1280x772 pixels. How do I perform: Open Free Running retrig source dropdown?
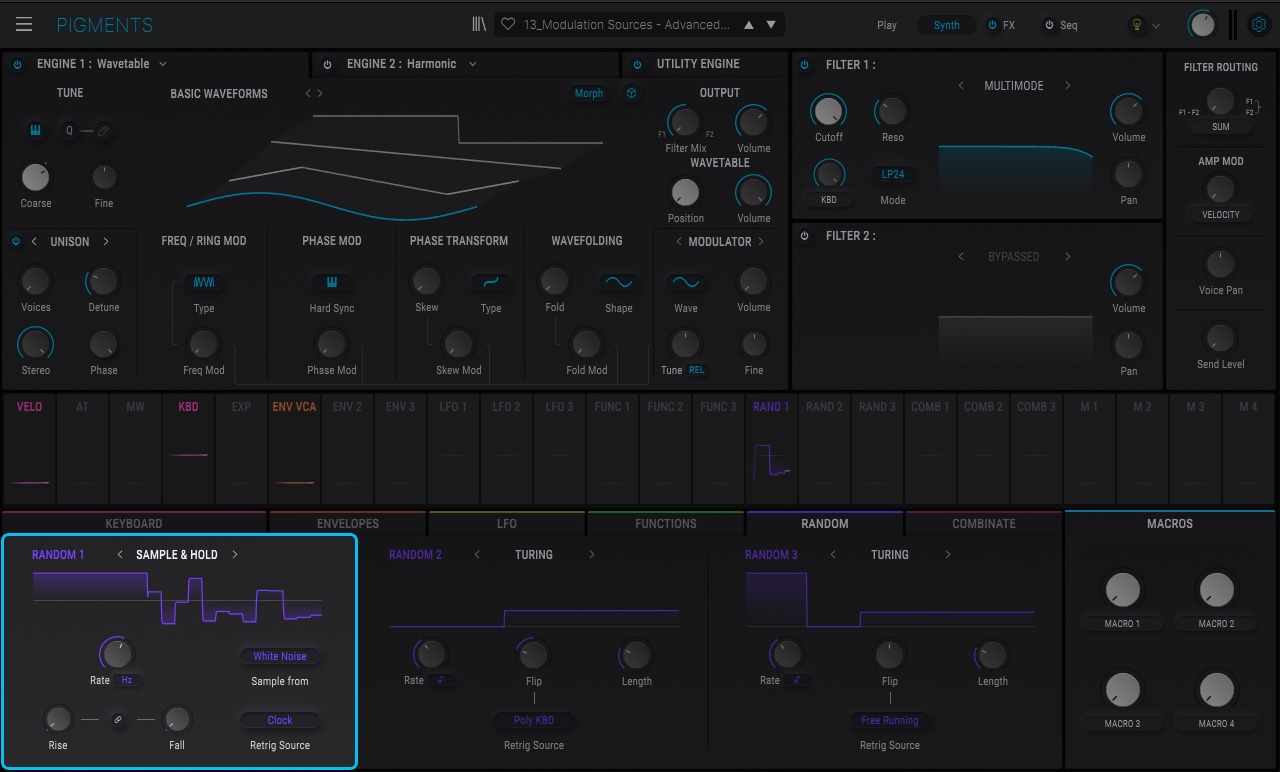click(890, 720)
